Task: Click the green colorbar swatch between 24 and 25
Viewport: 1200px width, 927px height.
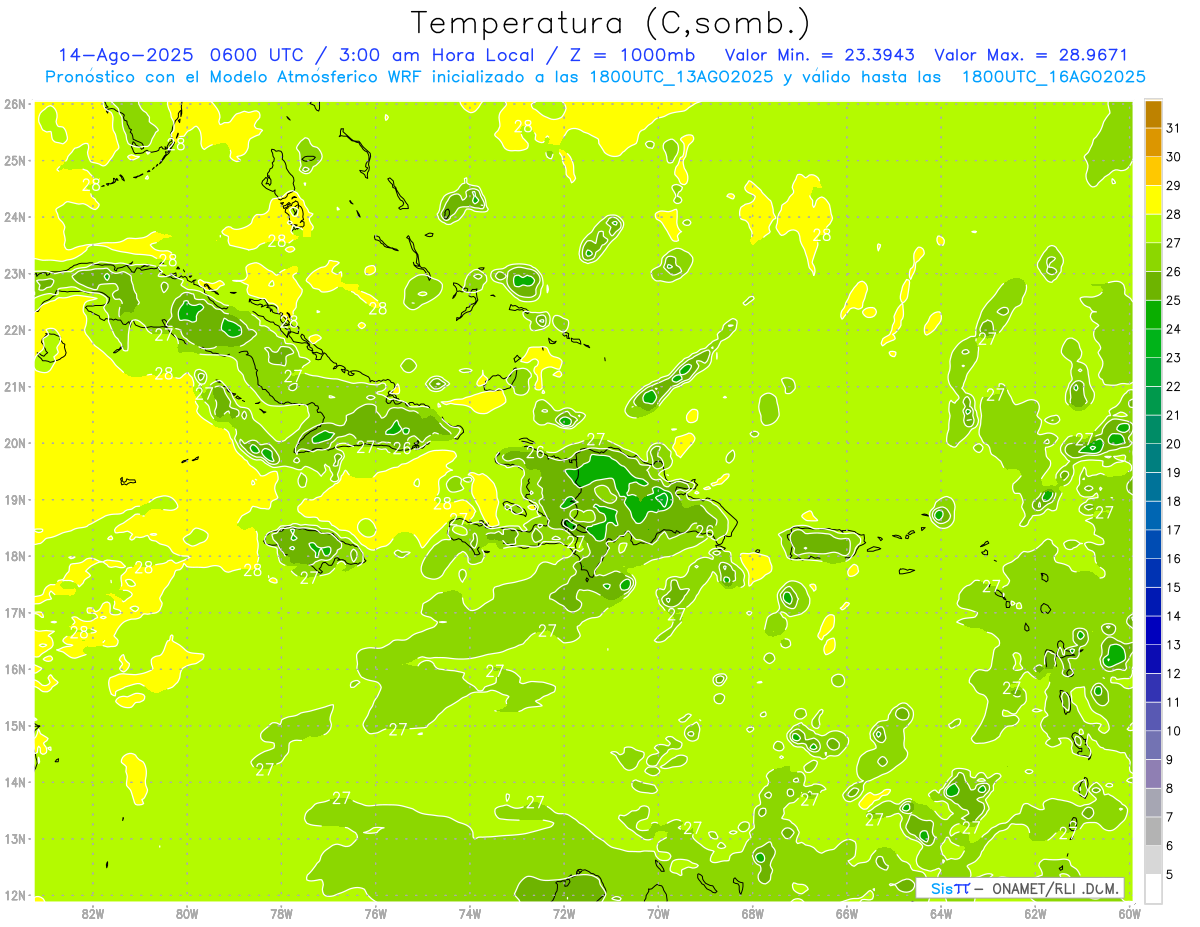Action: (1153, 315)
